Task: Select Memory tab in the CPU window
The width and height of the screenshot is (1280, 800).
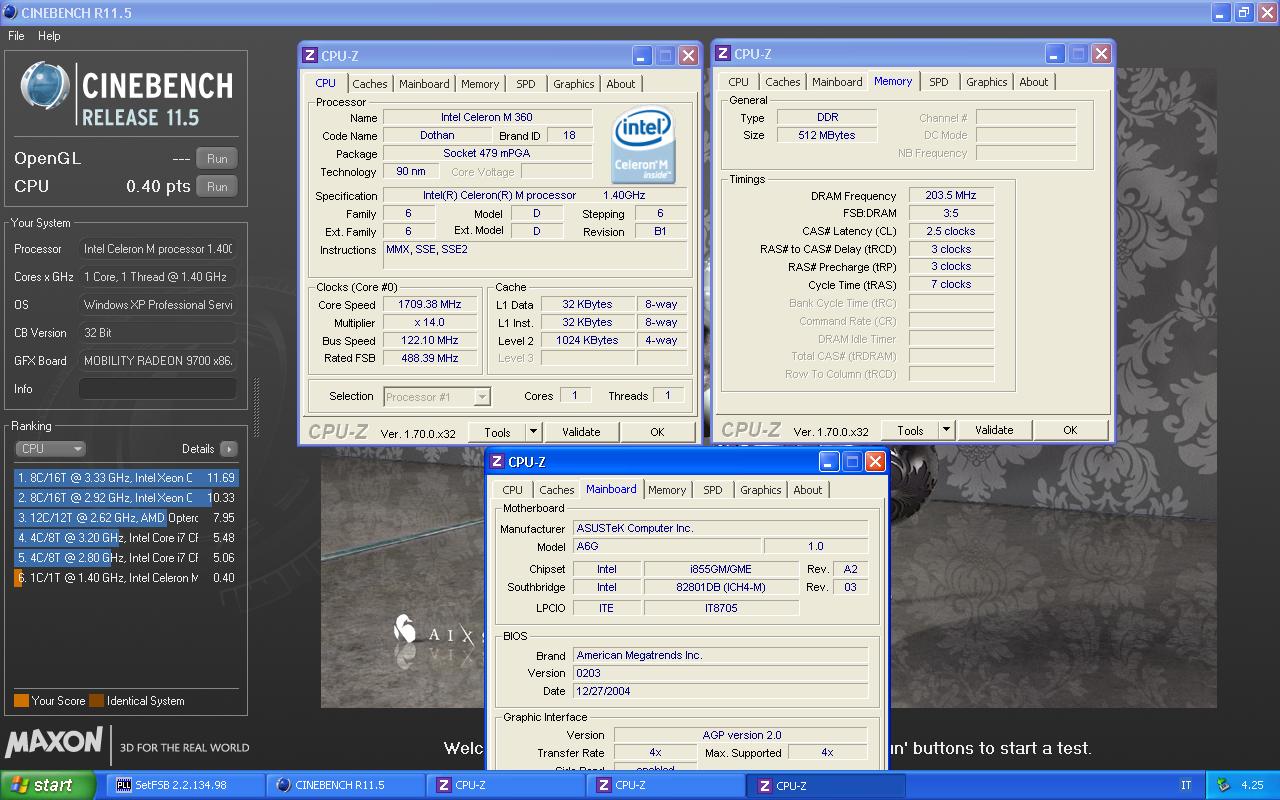Action: (x=480, y=84)
